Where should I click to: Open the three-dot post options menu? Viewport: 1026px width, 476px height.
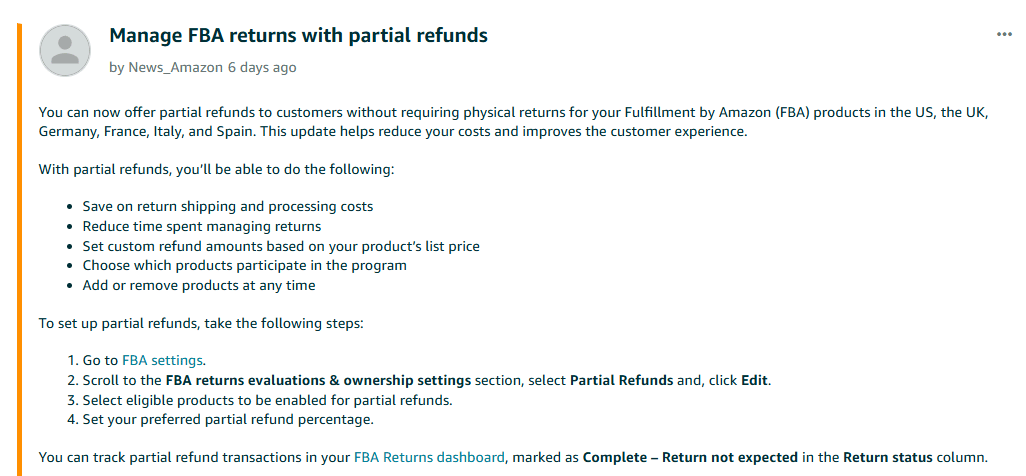1004,35
